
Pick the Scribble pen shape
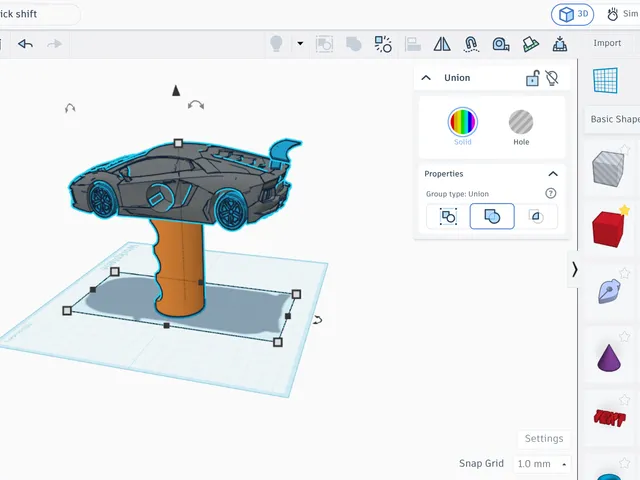click(609, 291)
